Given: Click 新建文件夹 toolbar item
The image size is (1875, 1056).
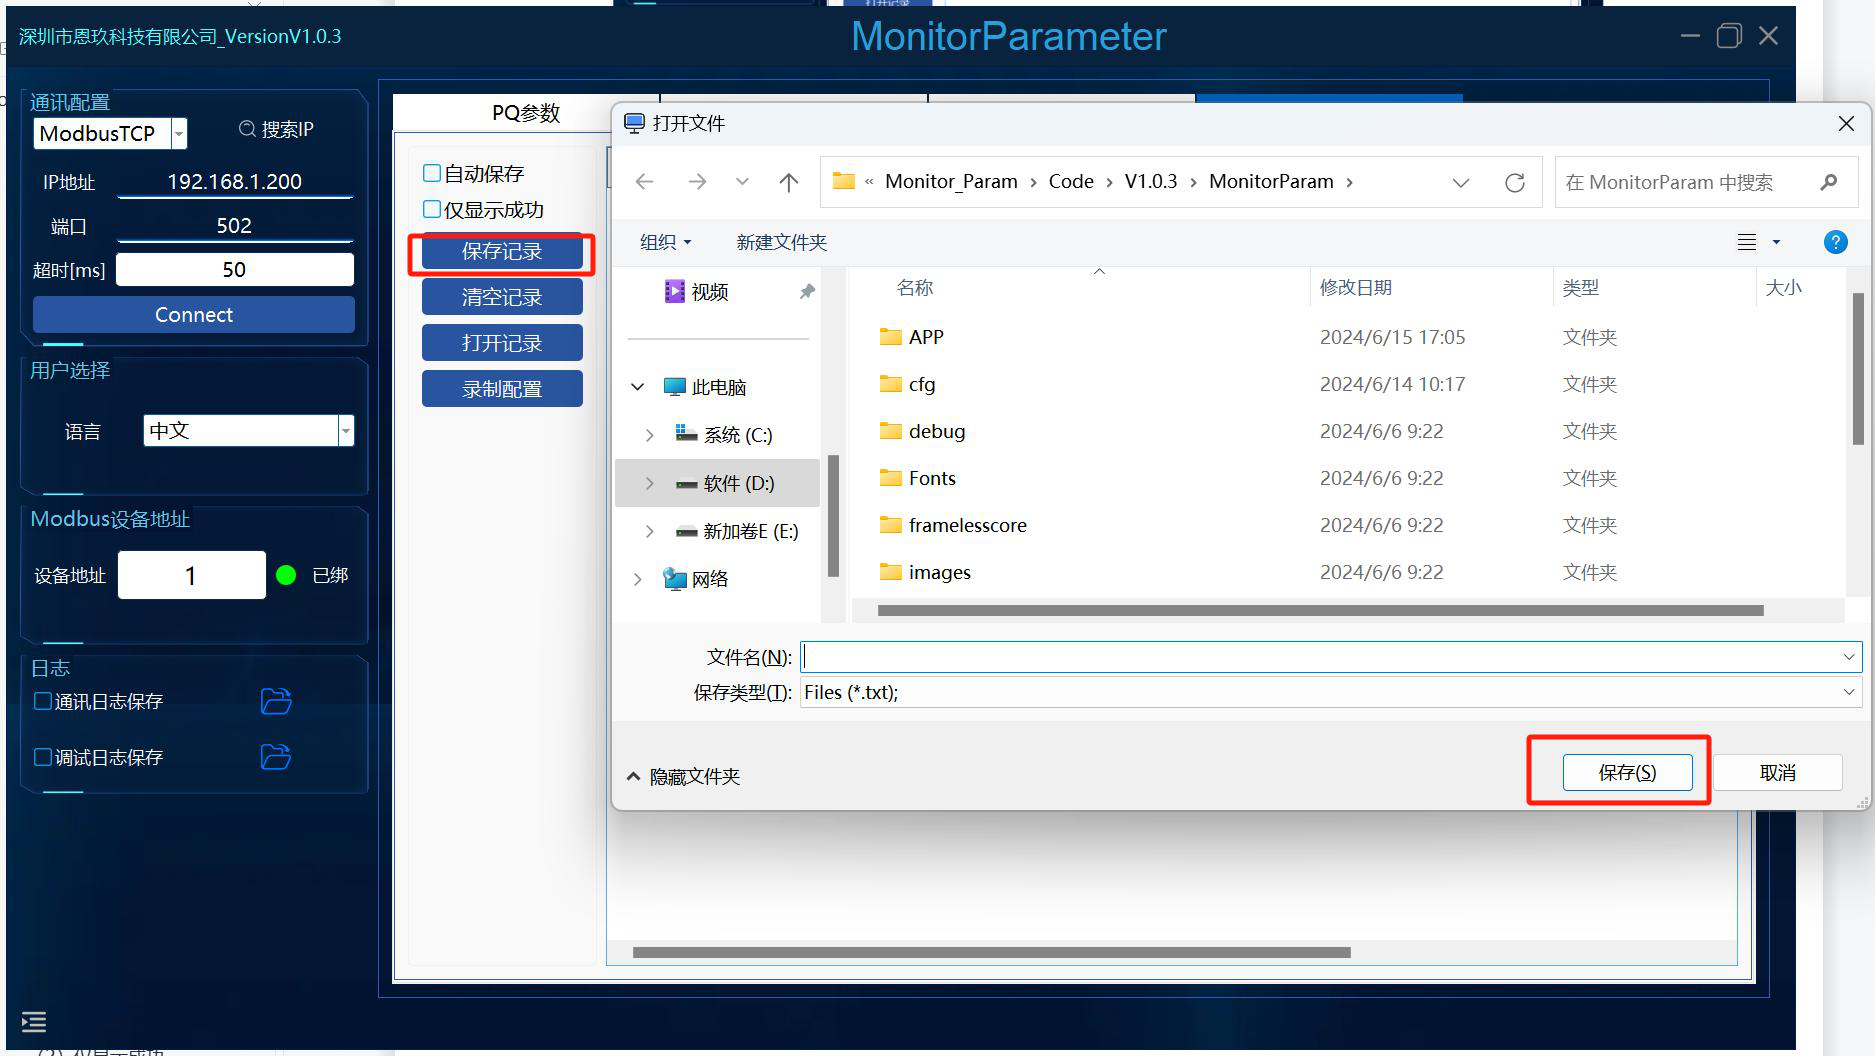Looking at the screenshot, I should point(782,242).
